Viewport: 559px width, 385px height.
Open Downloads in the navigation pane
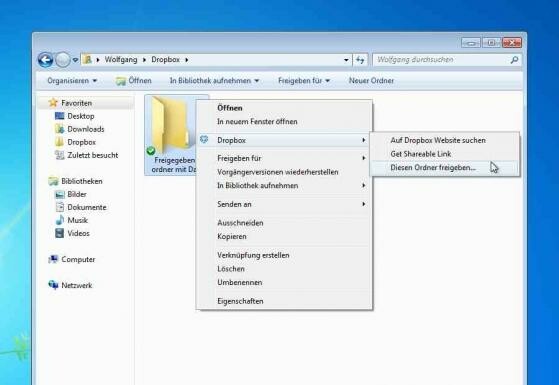[x=80, y=129]
